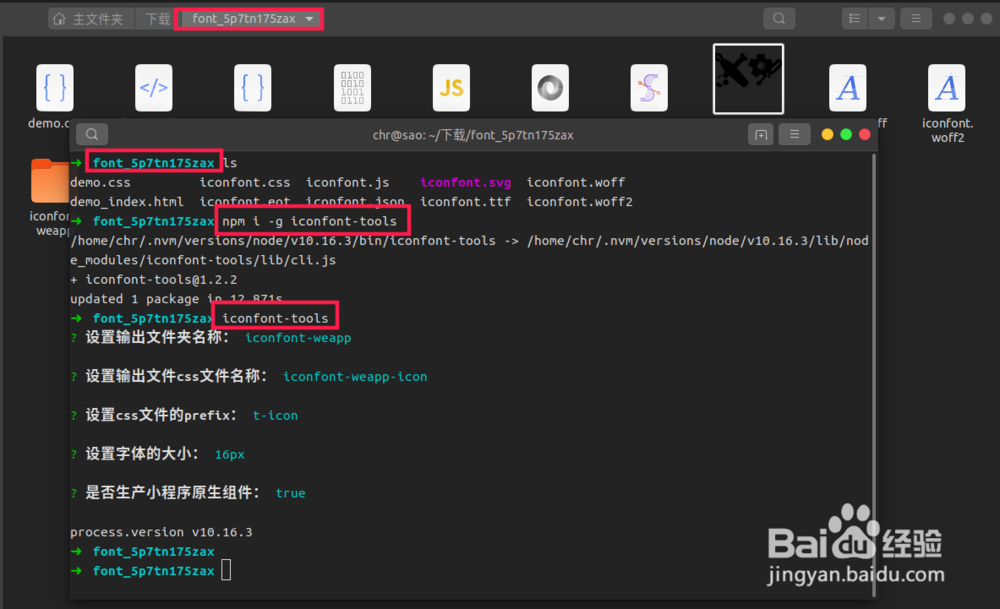Open the iconfont.ttf font file icon
The height and width of the screenshot is (609, 1000).
748,79
